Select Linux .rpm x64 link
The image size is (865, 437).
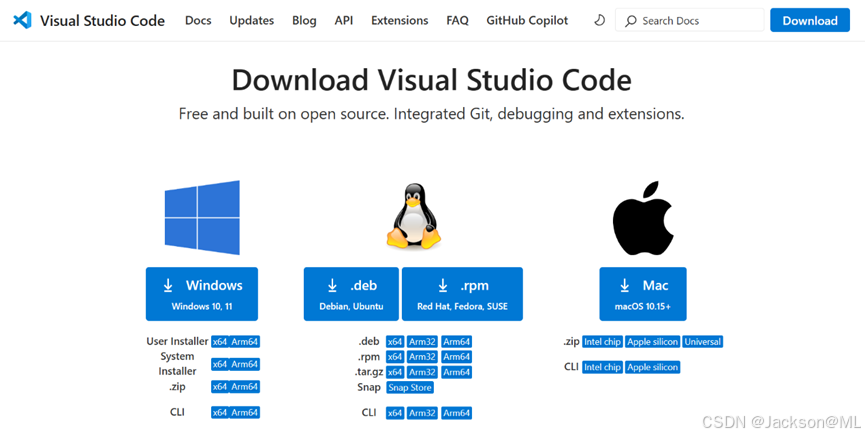tap(395, 357)
